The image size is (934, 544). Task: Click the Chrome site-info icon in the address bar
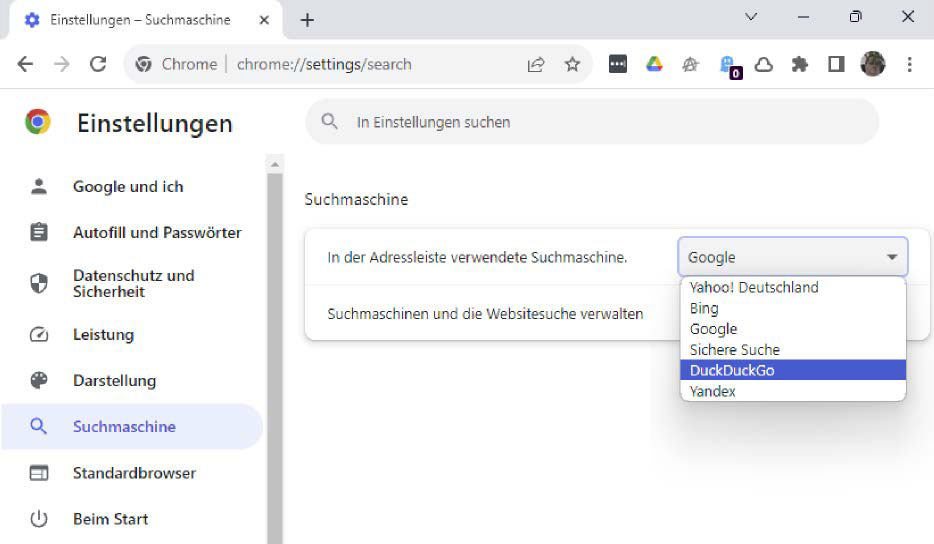pos(143,64)
